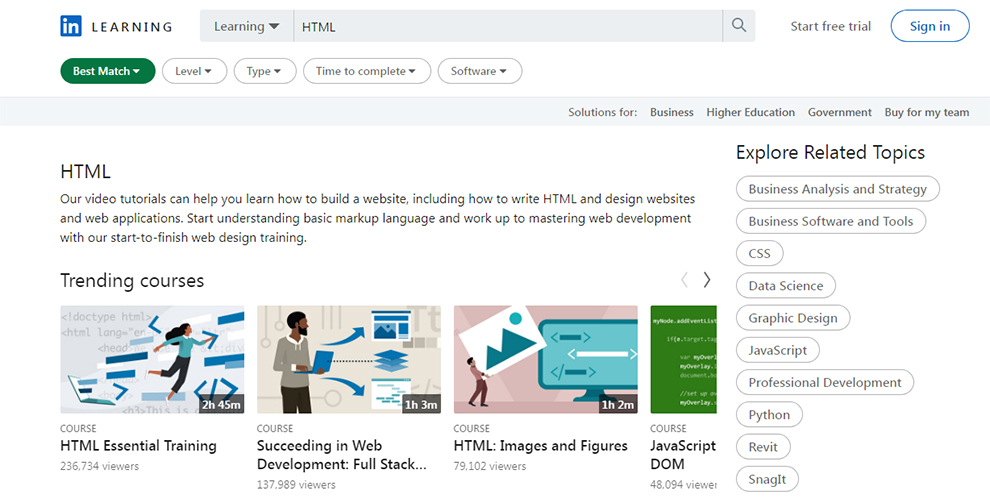
Task: Open Higher Education solutions link
Action: coord(751,112)
